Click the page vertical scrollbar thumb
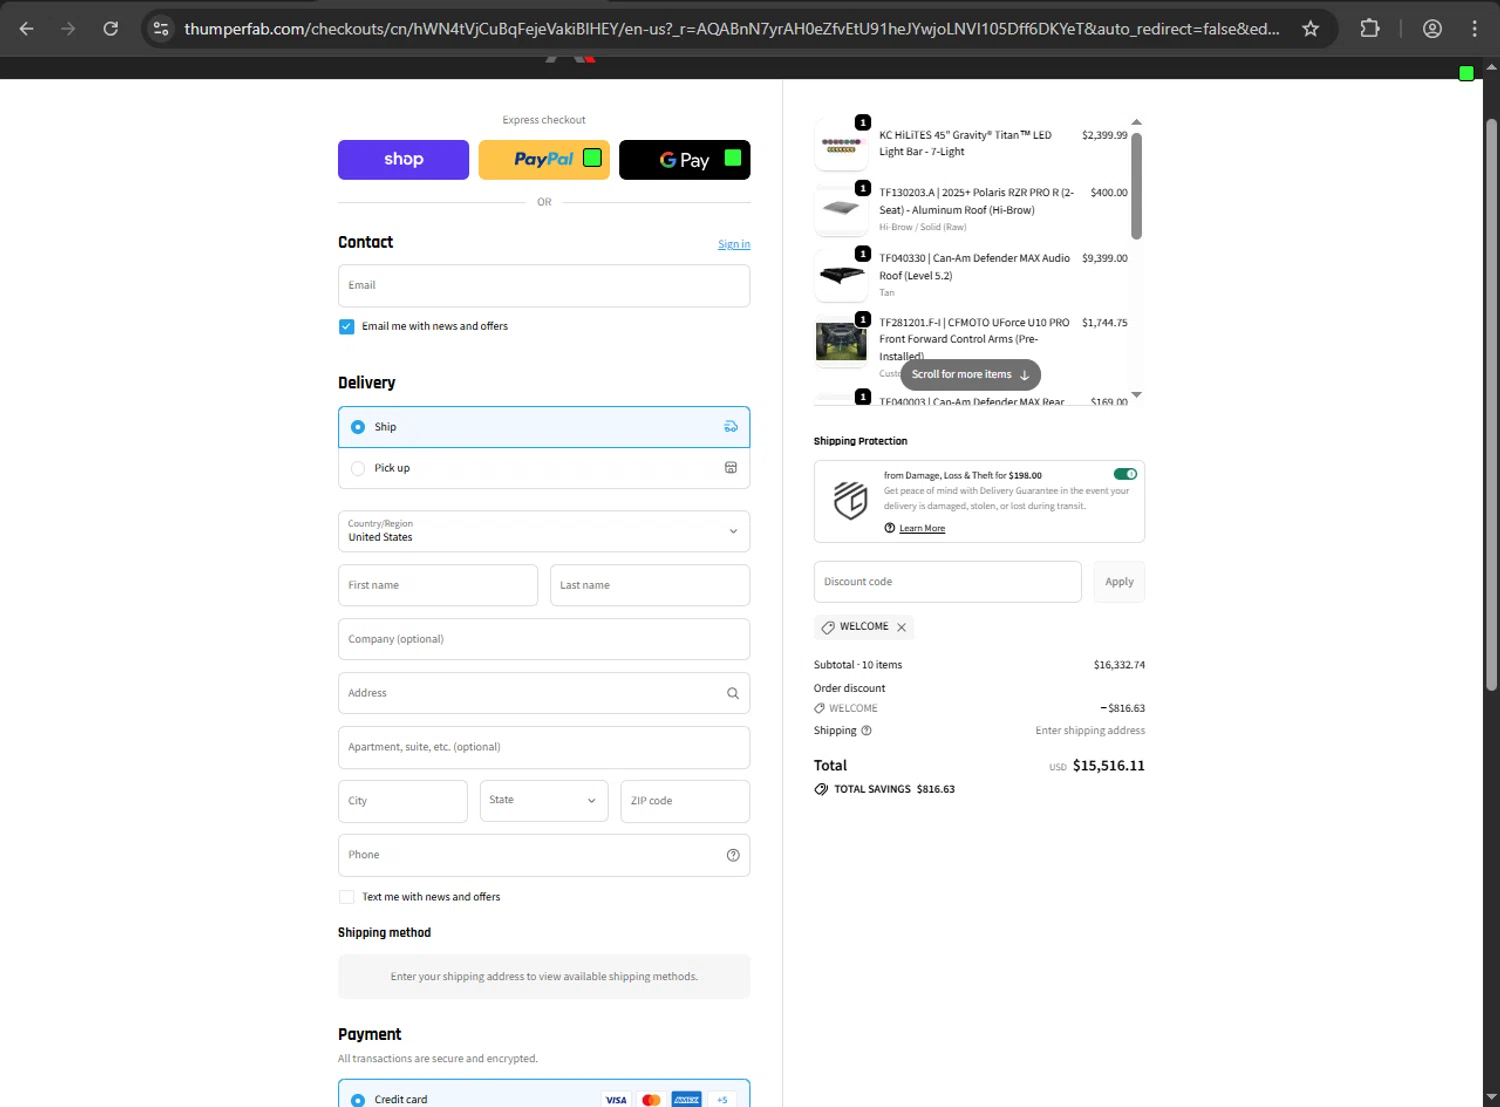 click(1491, 405)
